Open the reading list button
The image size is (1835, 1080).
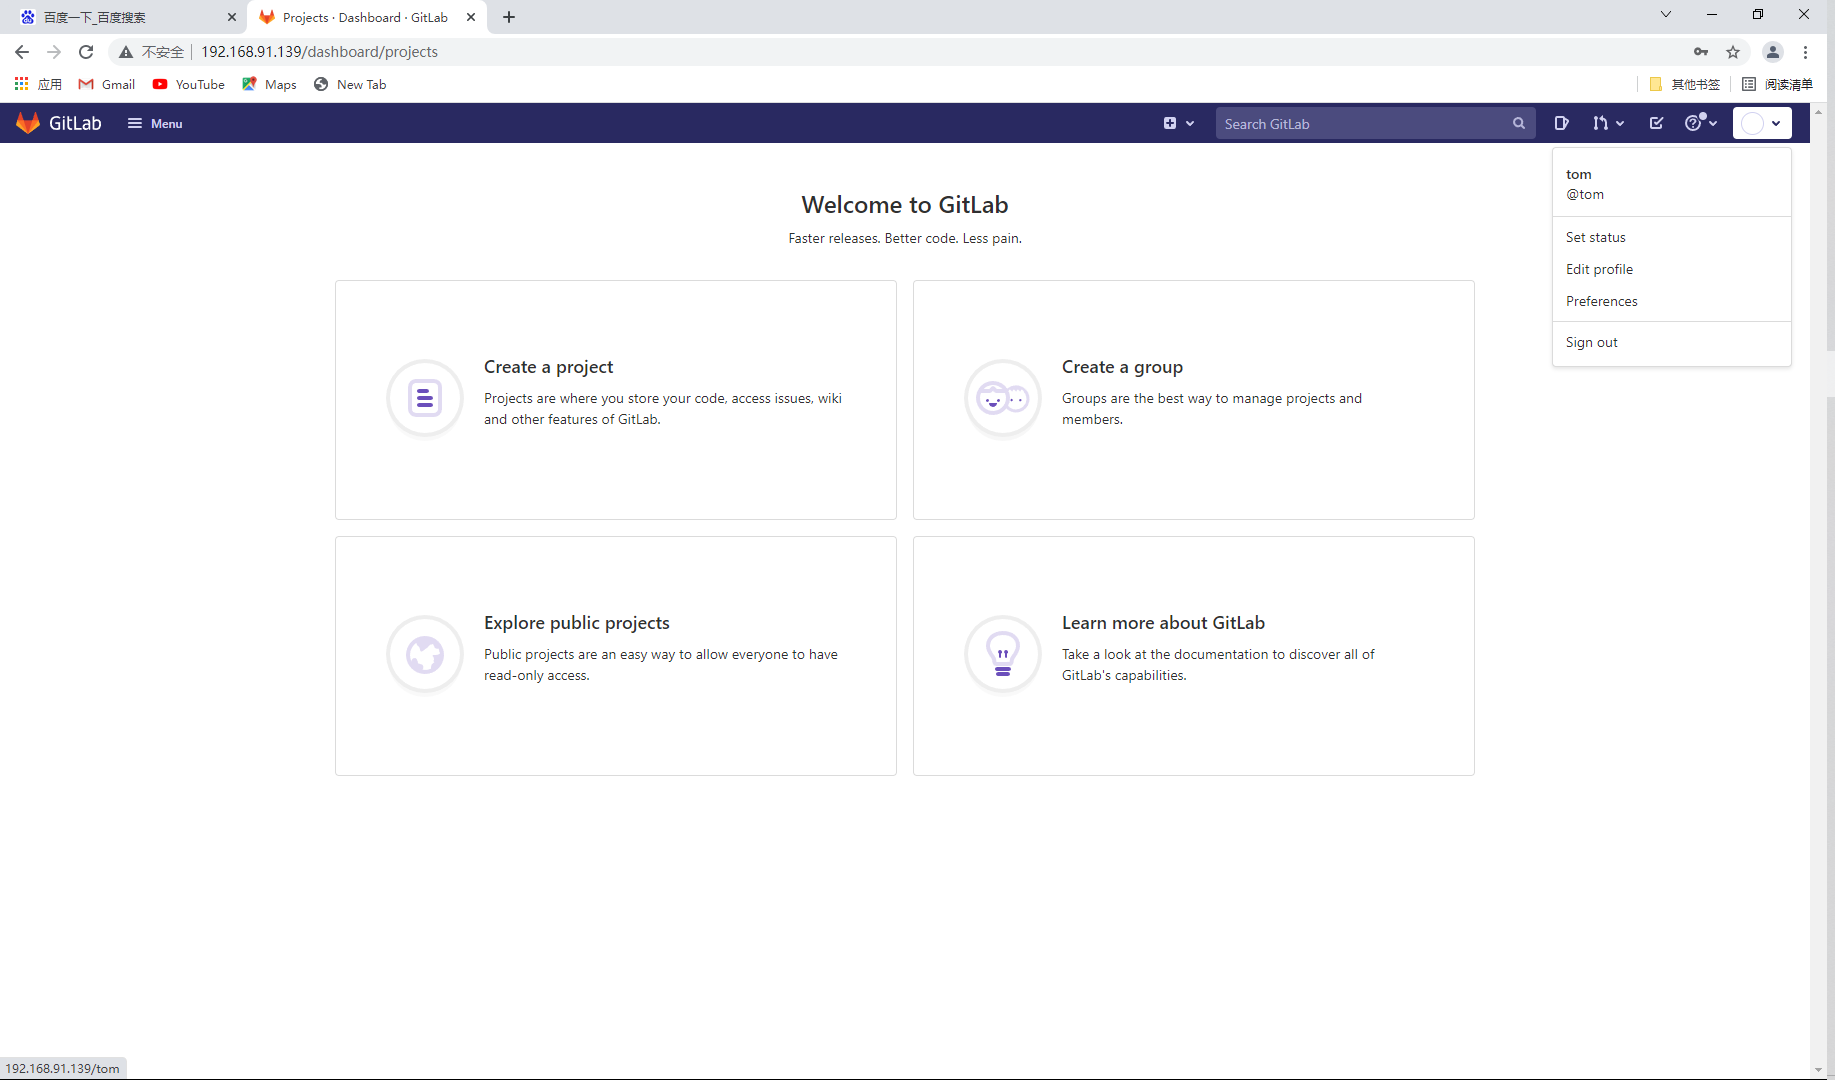click(x=1777, y=84)
